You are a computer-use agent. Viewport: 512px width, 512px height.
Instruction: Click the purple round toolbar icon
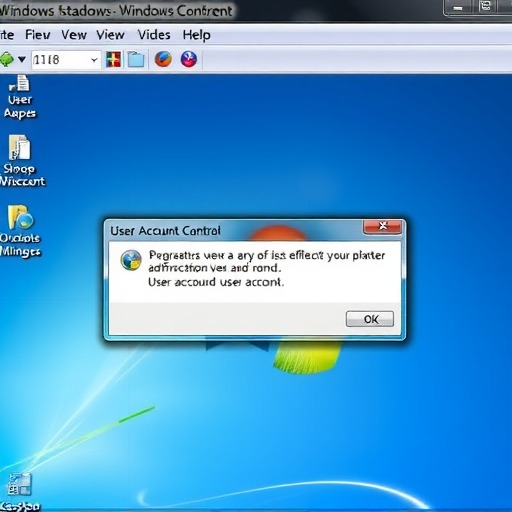[189, 60]
